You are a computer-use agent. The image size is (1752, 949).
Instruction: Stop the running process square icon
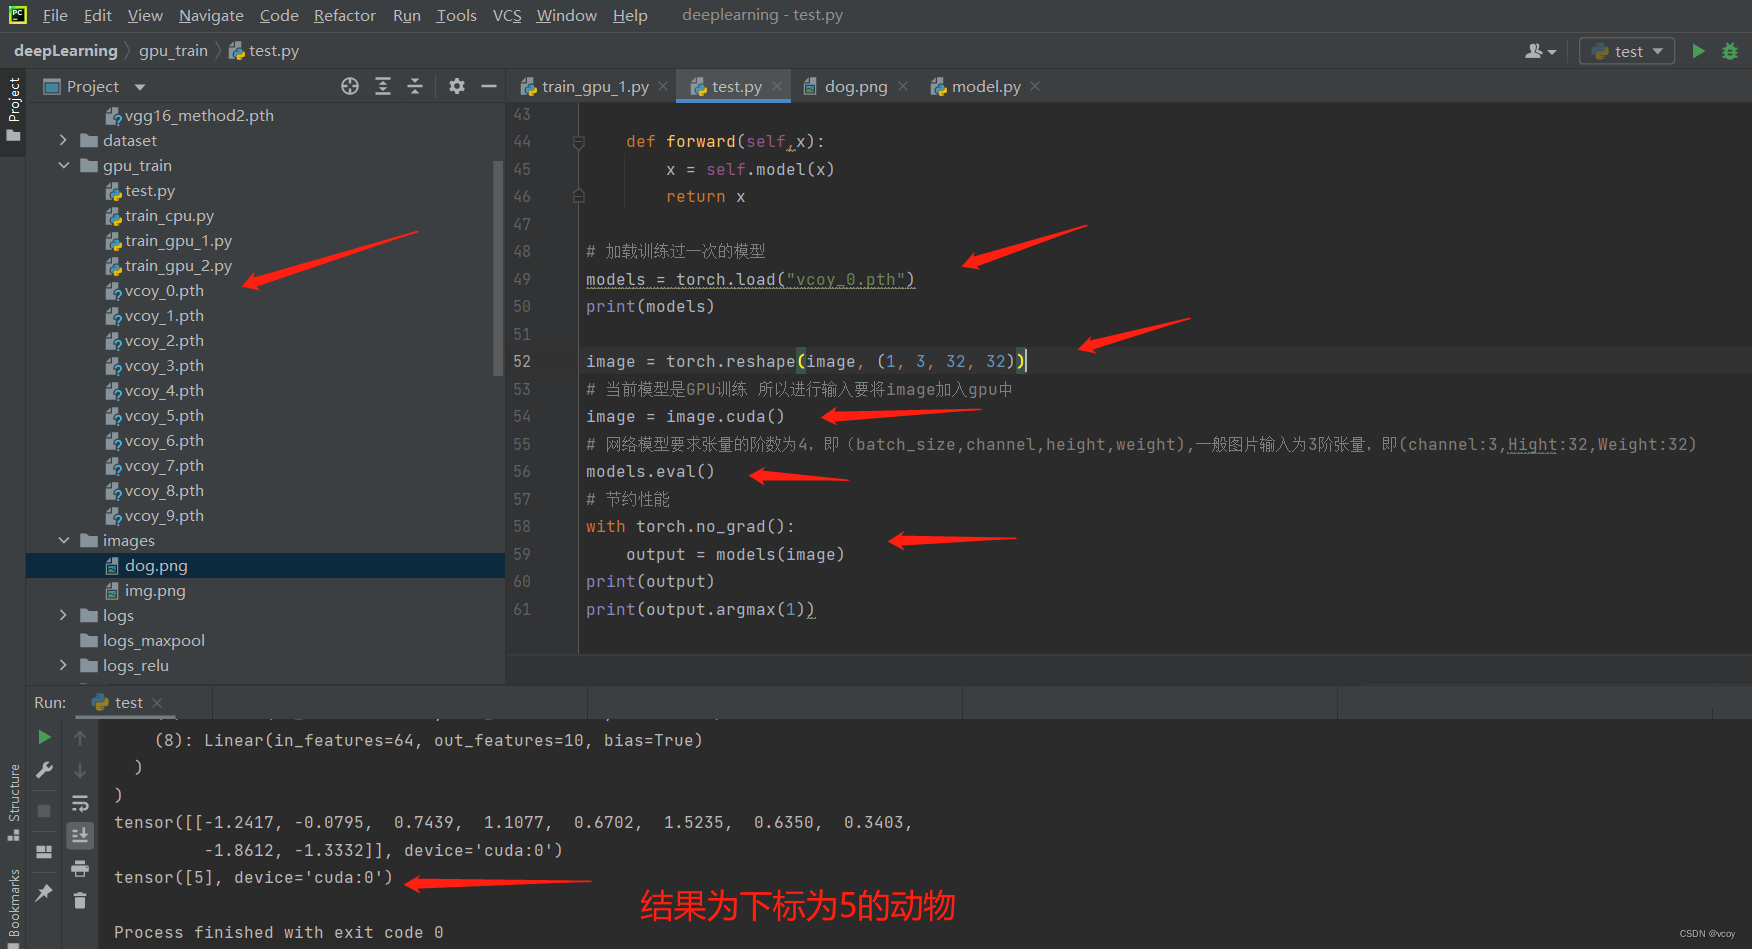(44, 811)
